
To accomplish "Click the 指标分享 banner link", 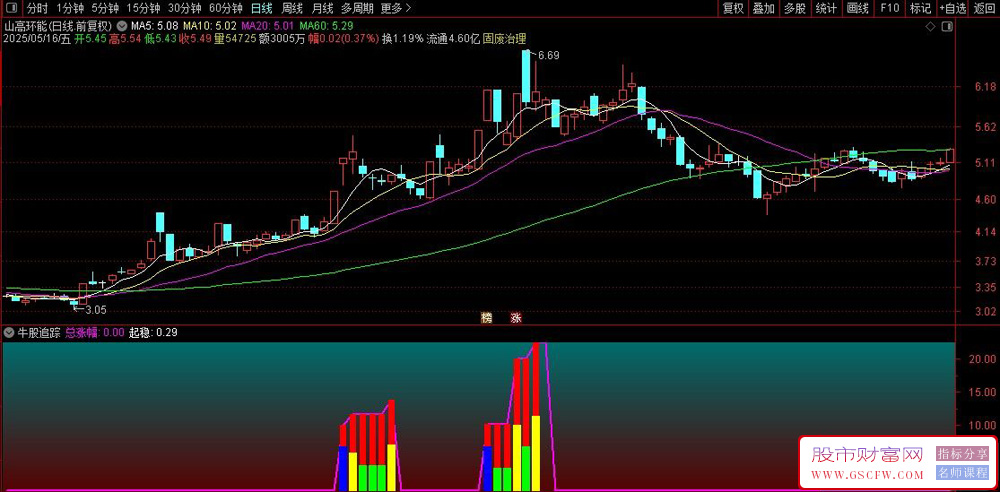I will pos(962,454).
